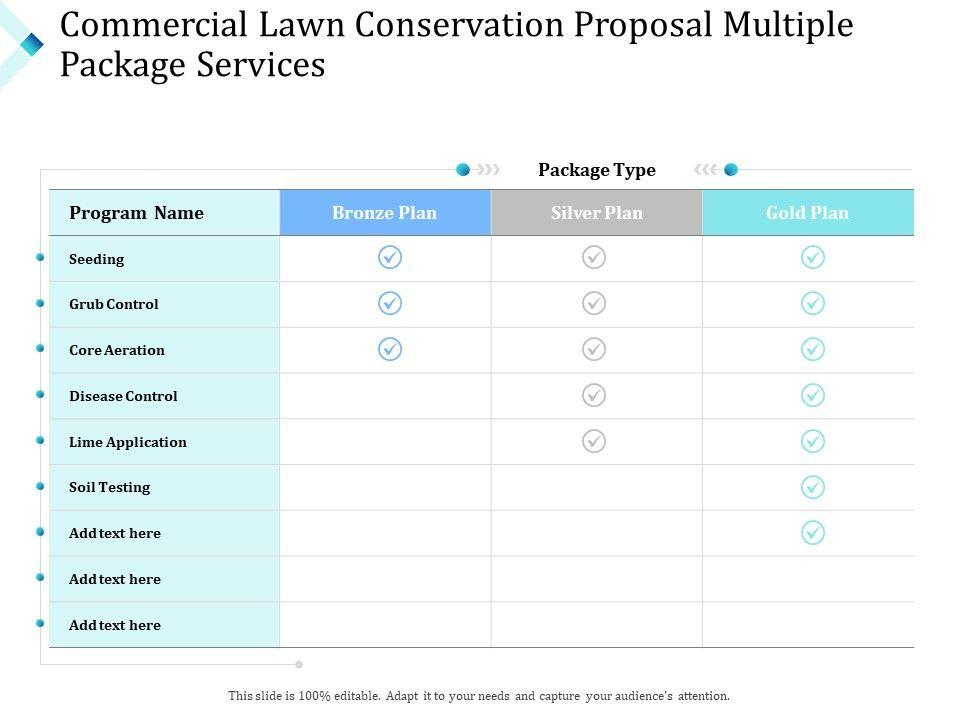The width and height of the screenshot is (960, 720).
Task: Click the blue diamond icon by the title
Action: [32, 44]
